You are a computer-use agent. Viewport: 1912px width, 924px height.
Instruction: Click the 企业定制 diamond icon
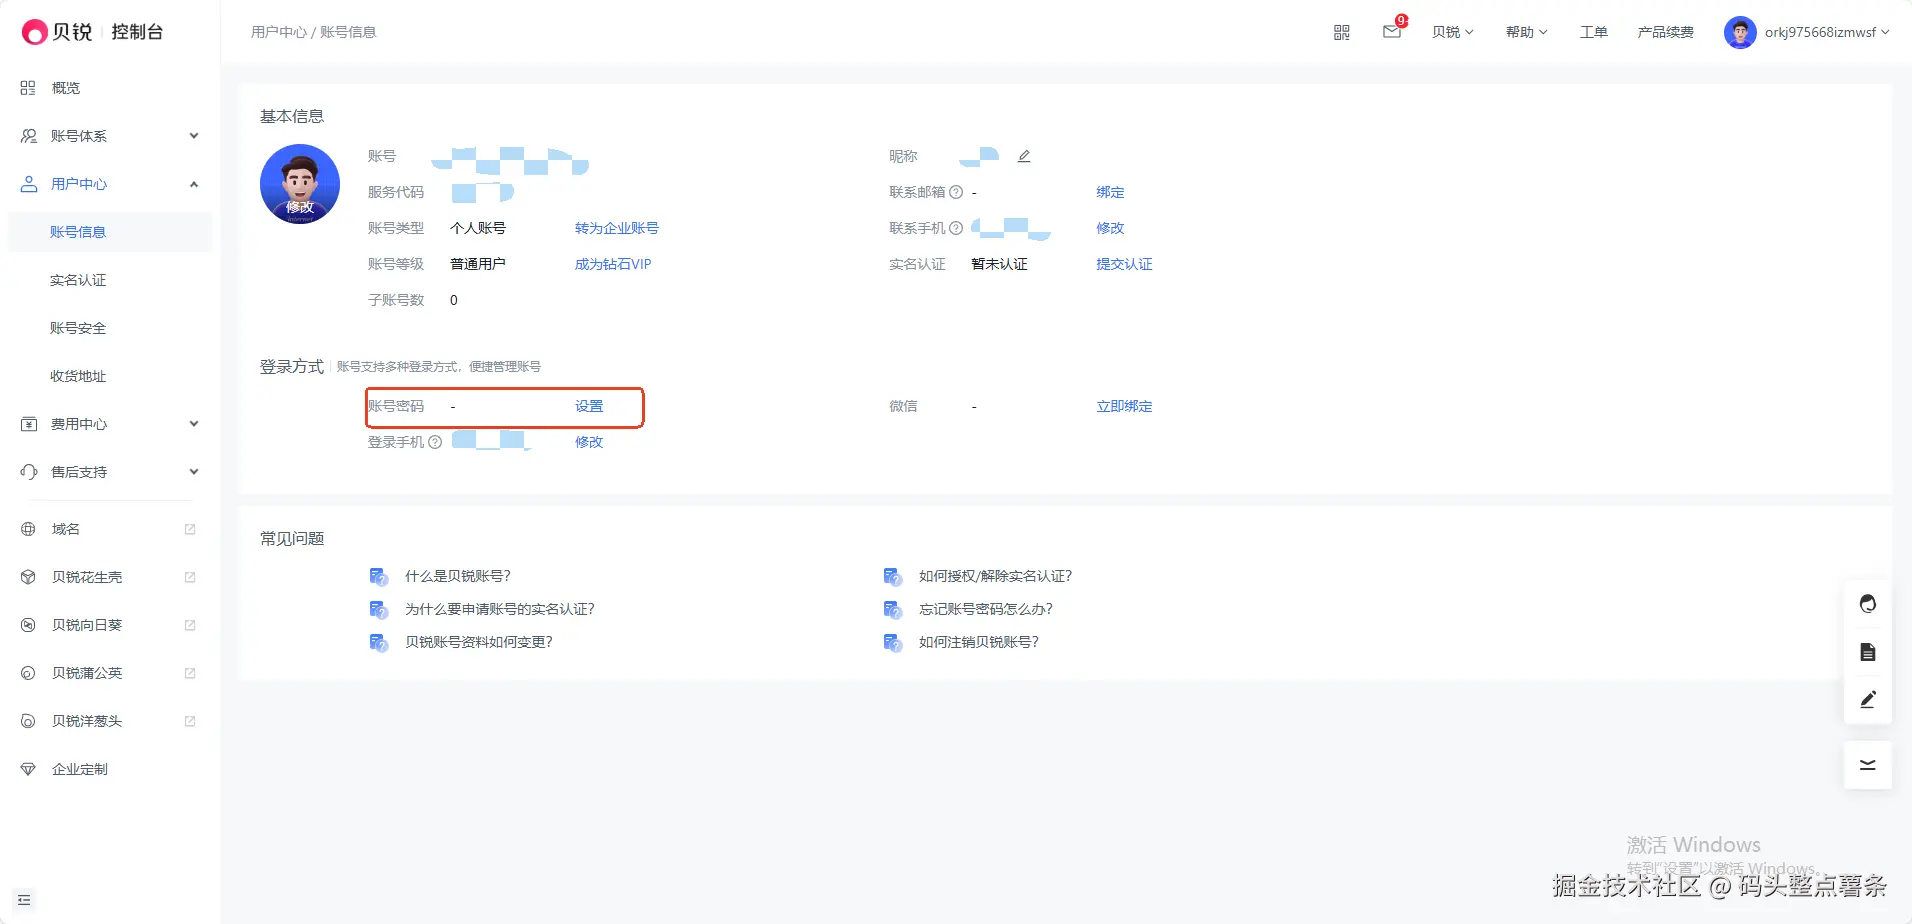28,769
